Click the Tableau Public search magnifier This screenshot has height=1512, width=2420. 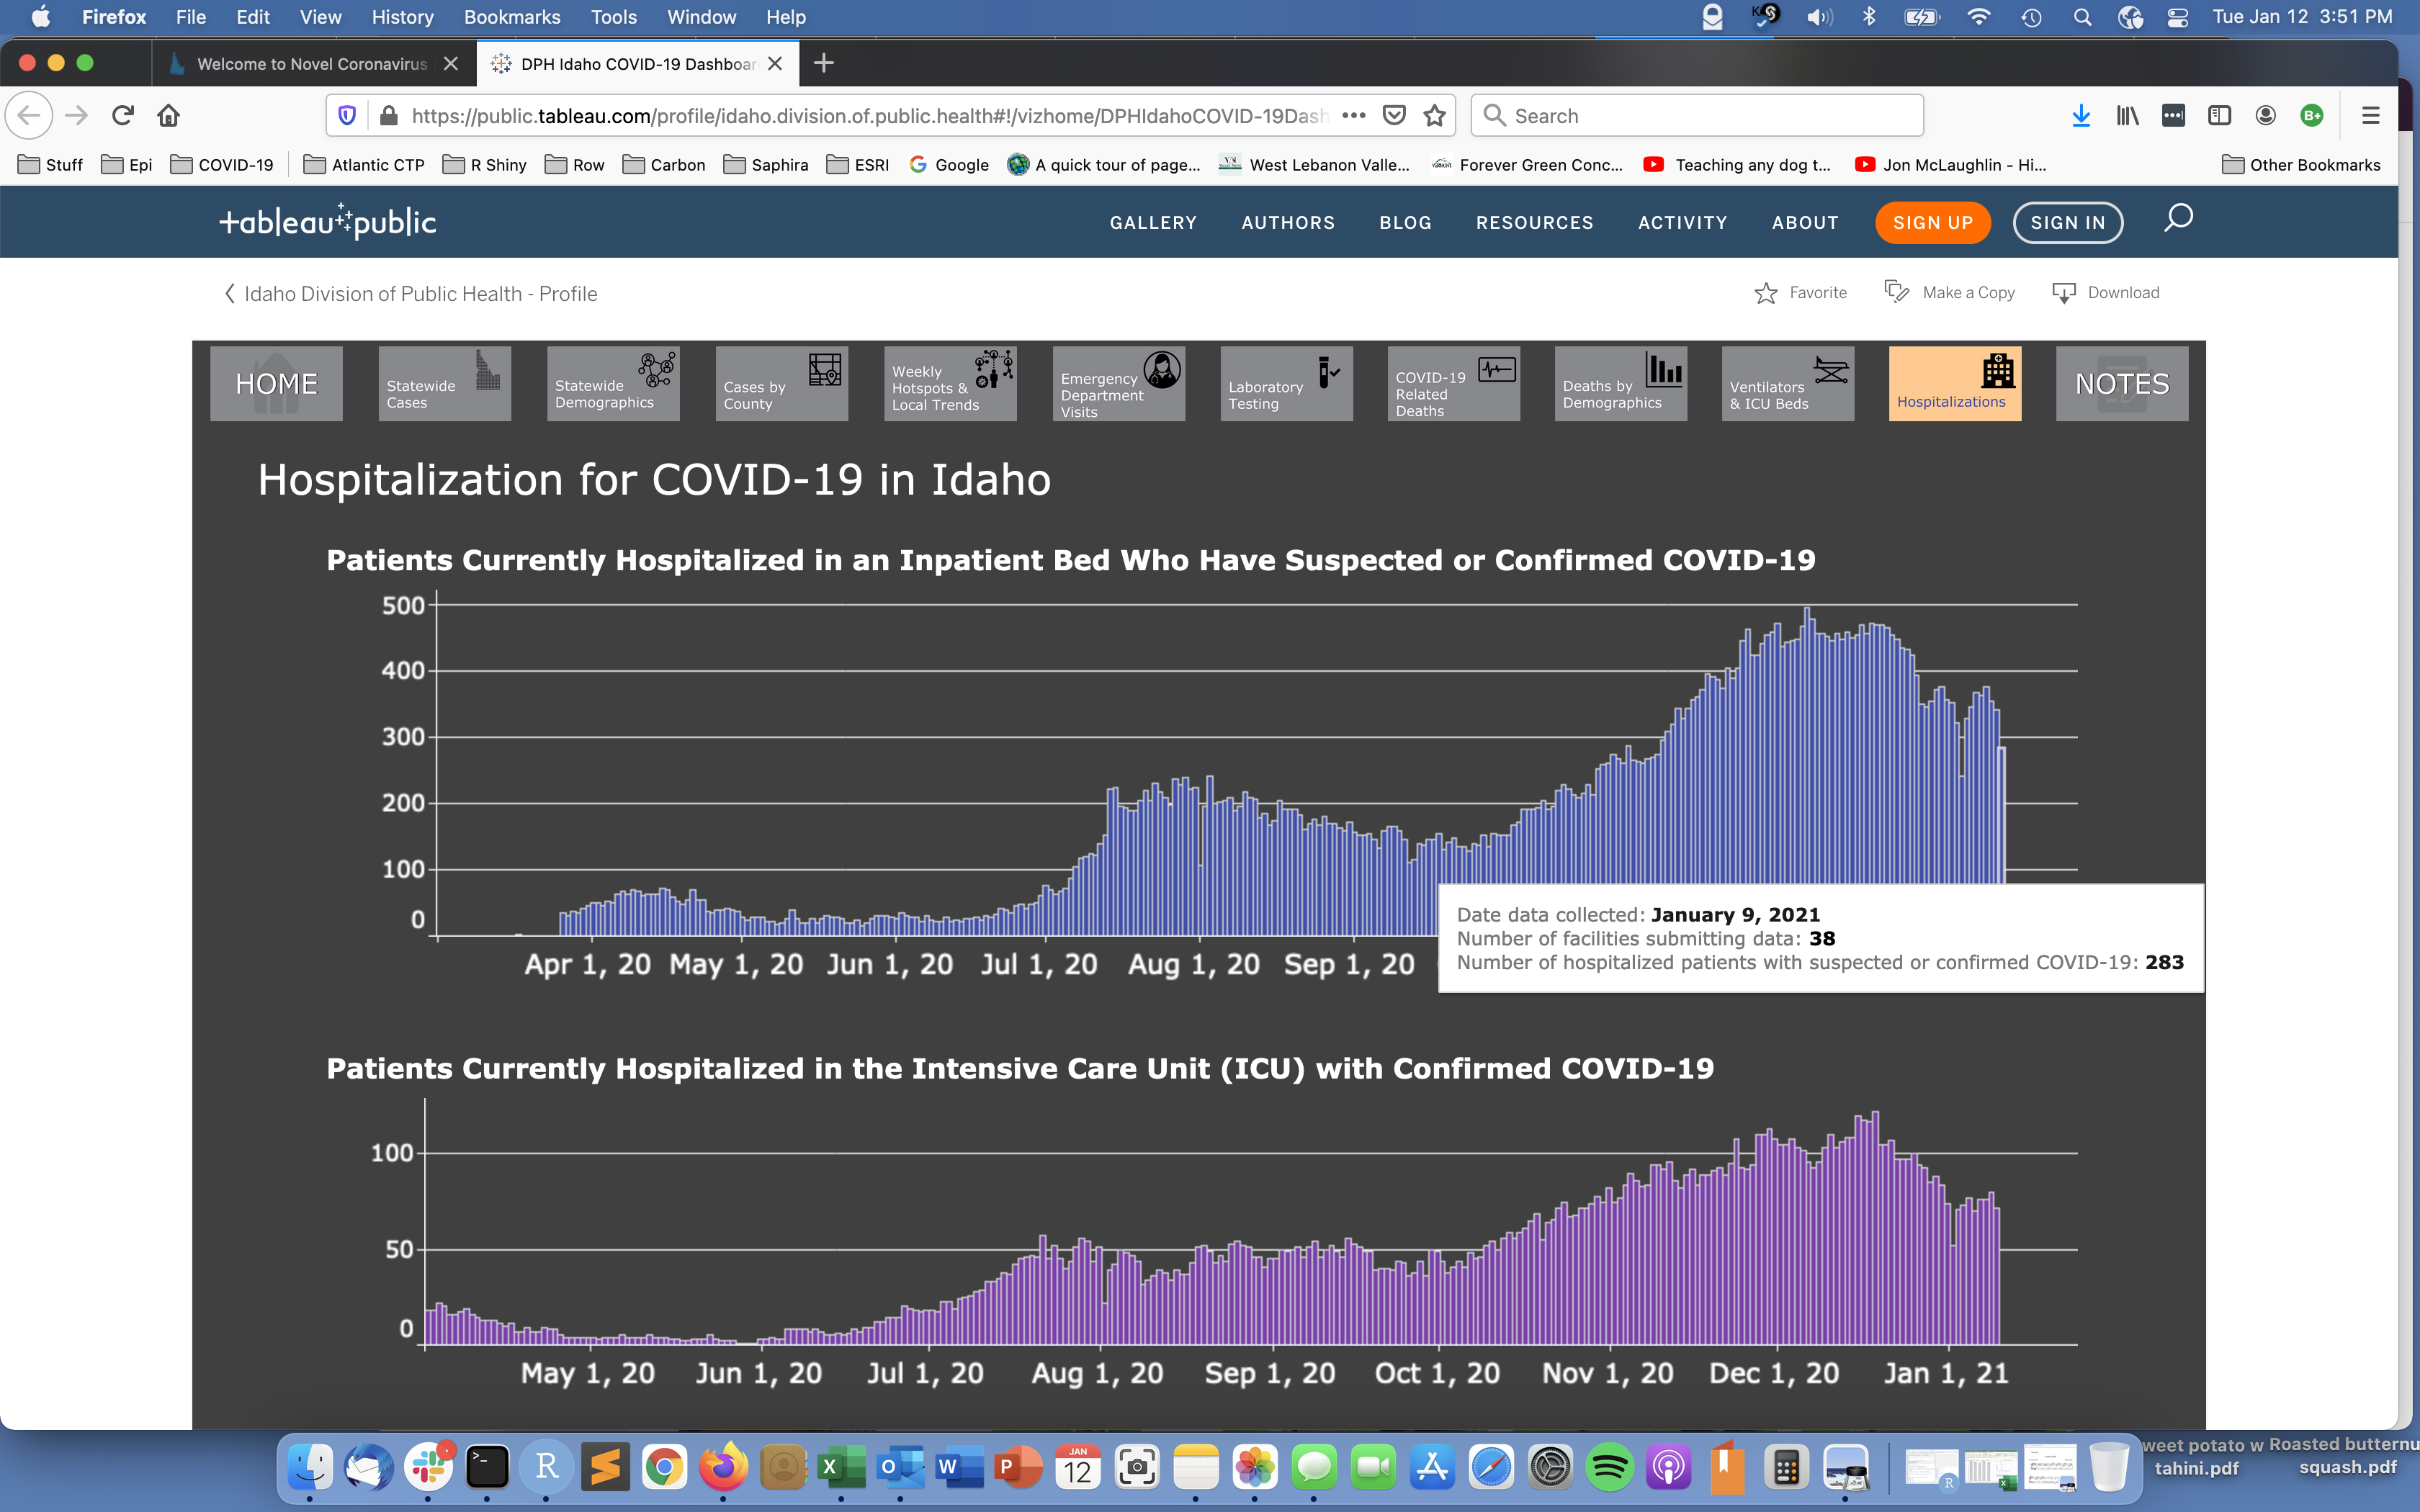2178,219
